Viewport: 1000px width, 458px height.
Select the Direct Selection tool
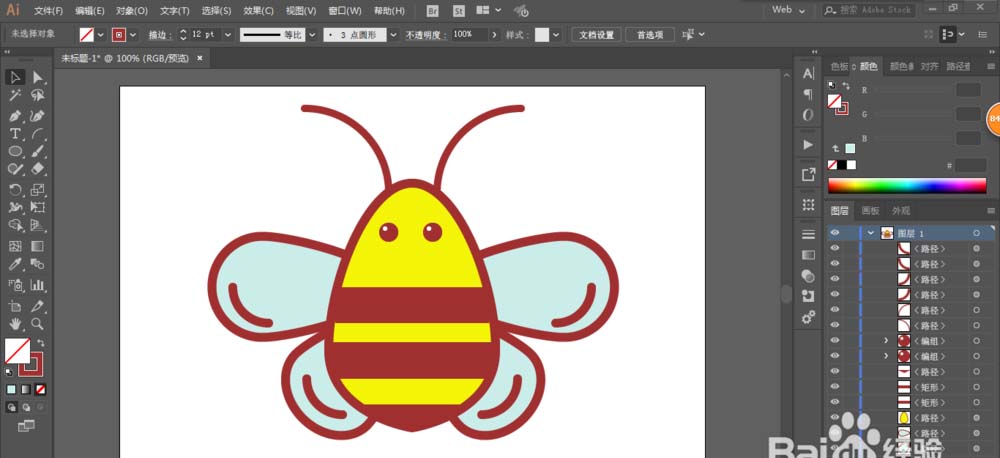click(38, 77)
